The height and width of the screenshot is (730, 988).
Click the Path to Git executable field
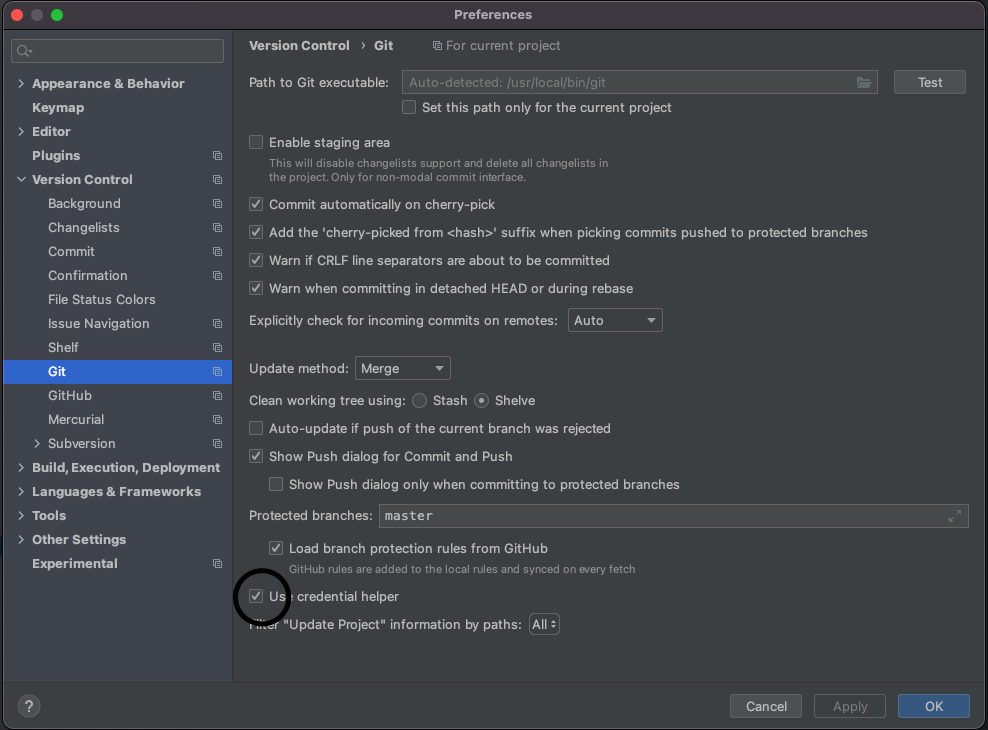tap(640, 83)
